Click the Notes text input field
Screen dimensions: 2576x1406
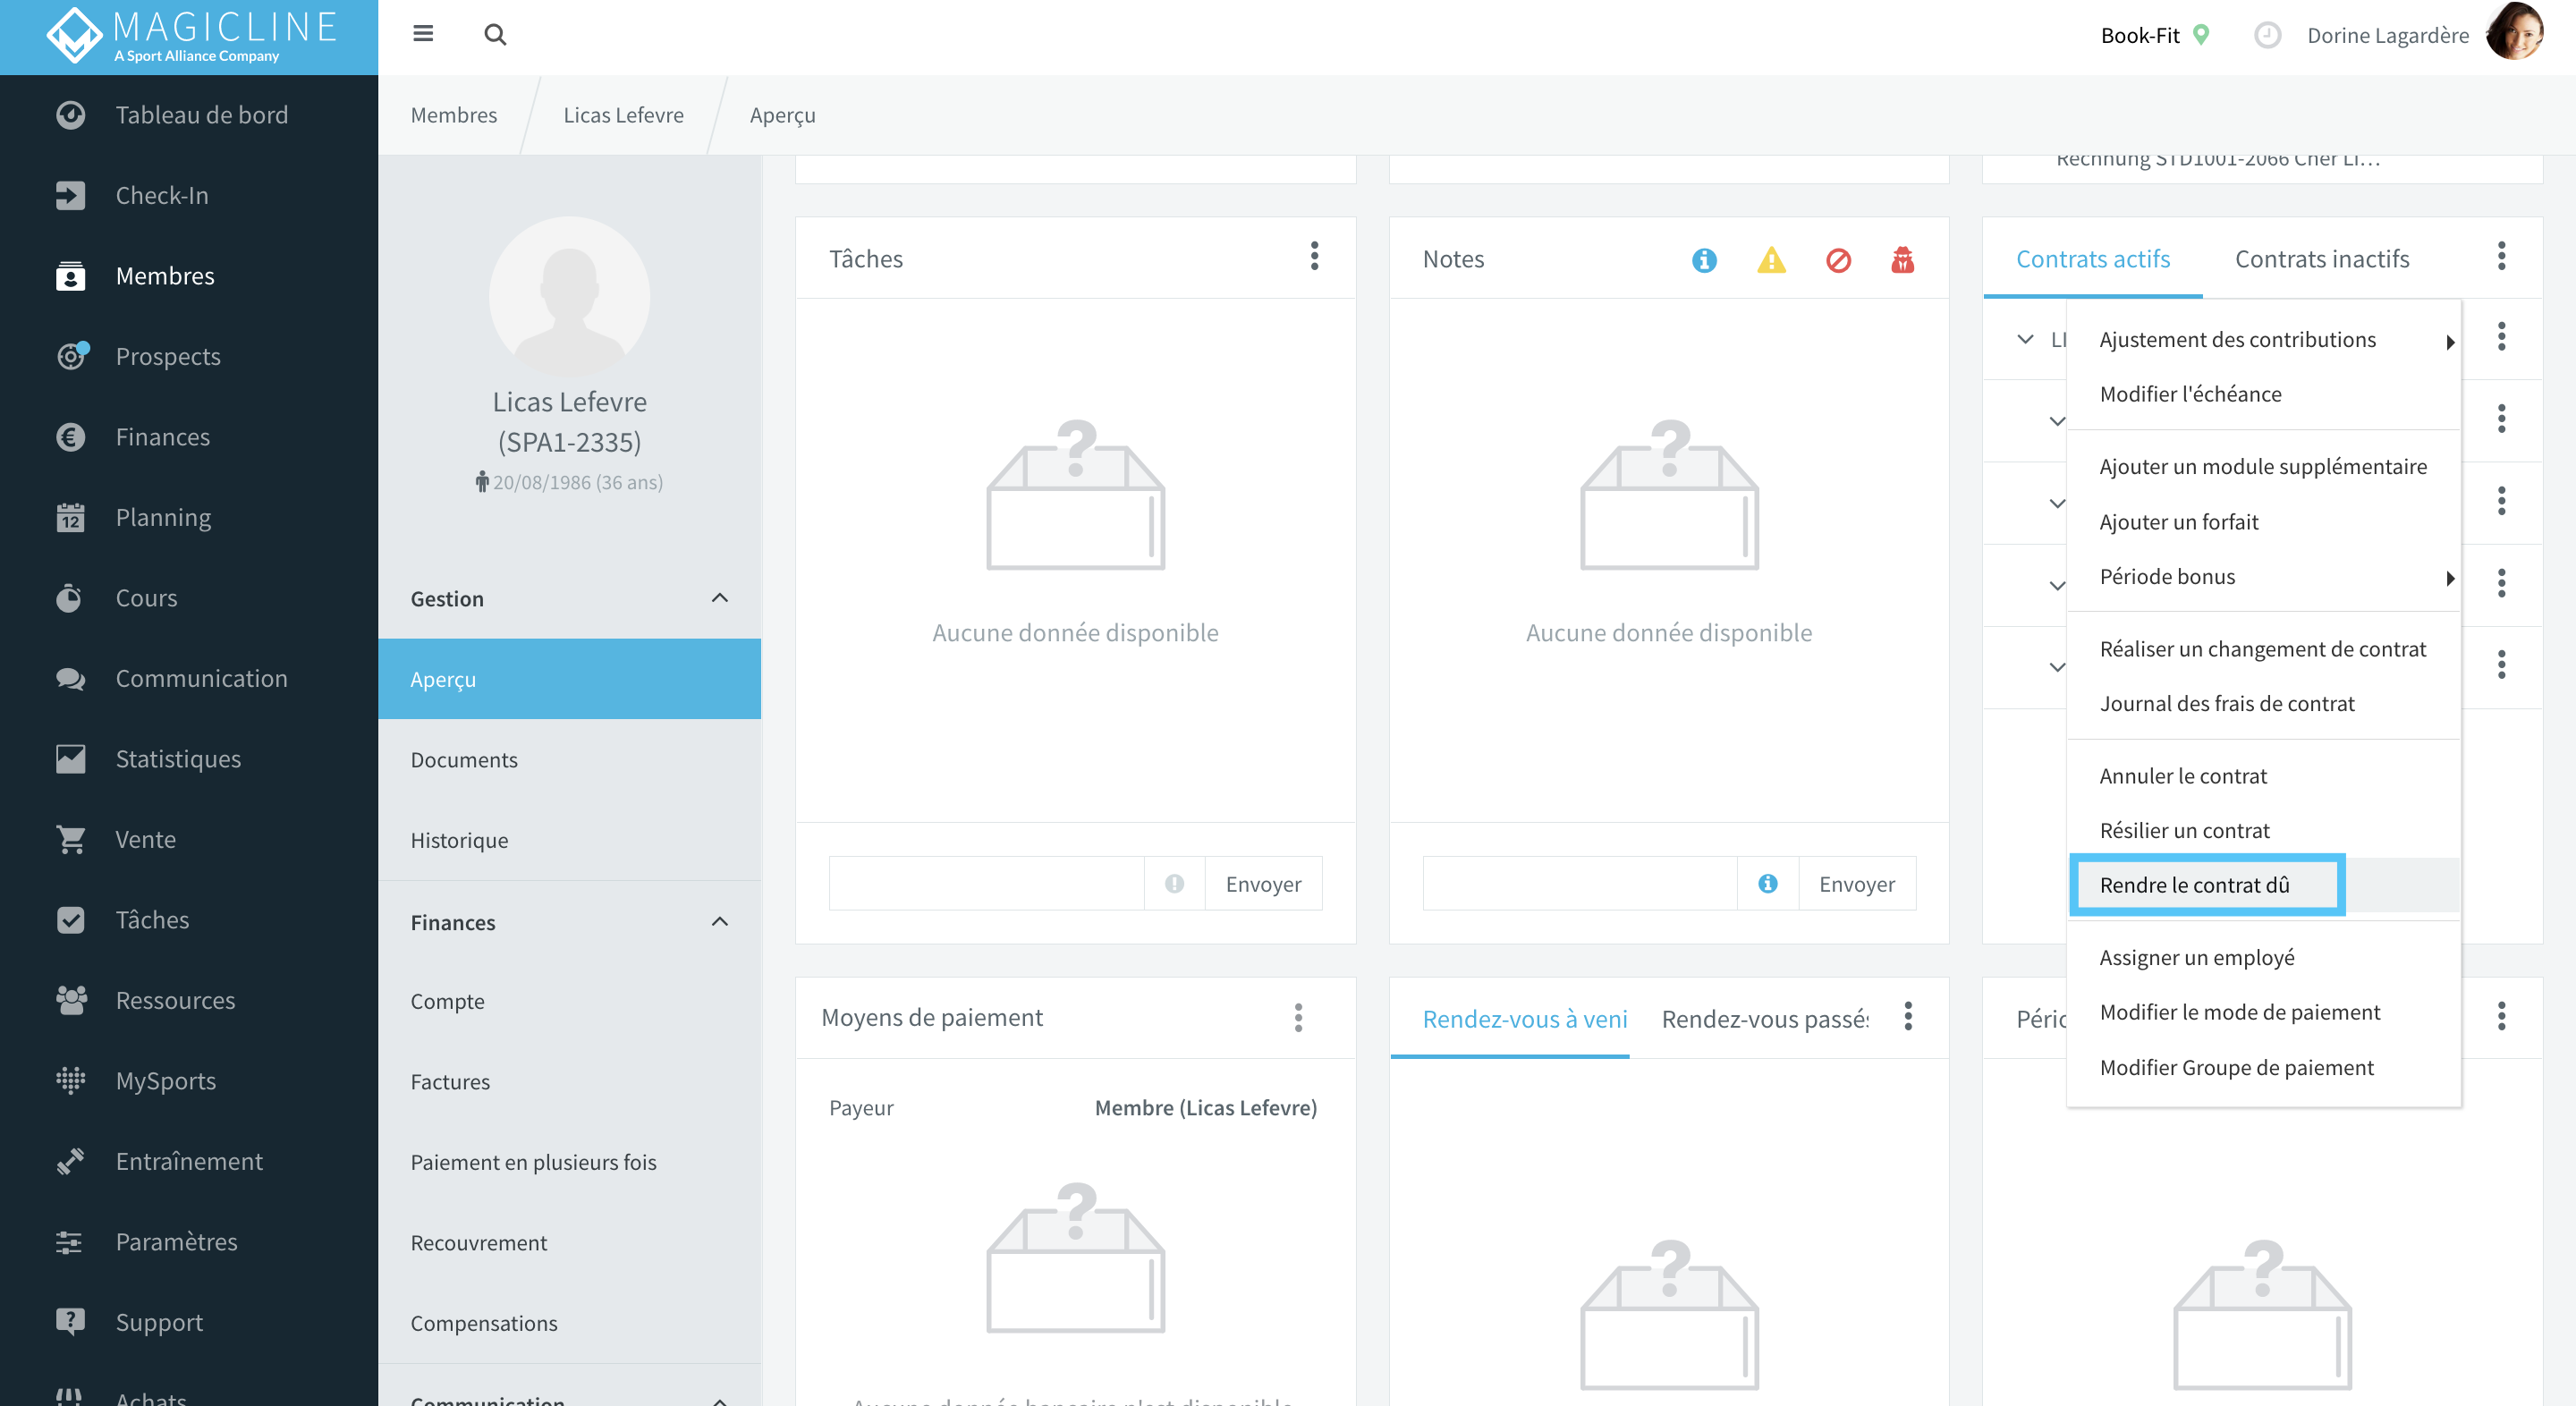(x=1580, y=884)
